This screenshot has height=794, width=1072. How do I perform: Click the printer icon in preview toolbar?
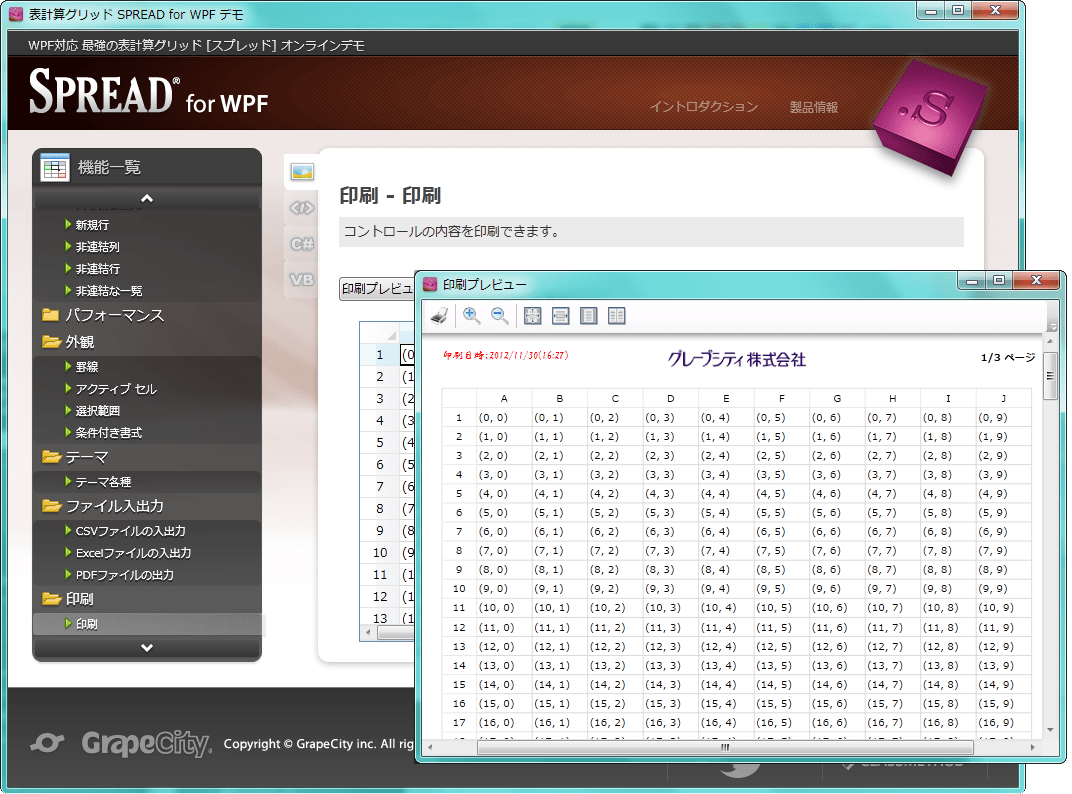[x=439, y=316]
